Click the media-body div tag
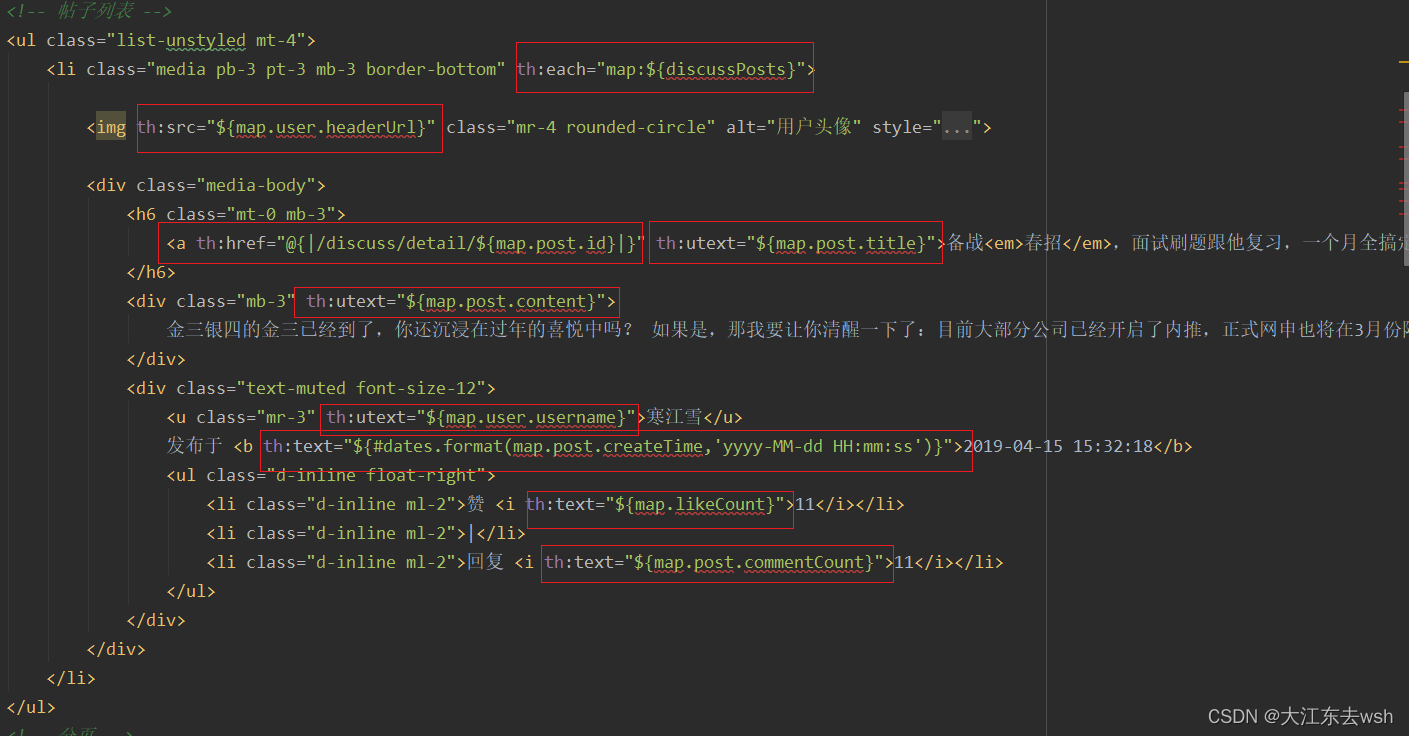Image resolution: width=1409 pixels, height=736 pixels. 206,186
